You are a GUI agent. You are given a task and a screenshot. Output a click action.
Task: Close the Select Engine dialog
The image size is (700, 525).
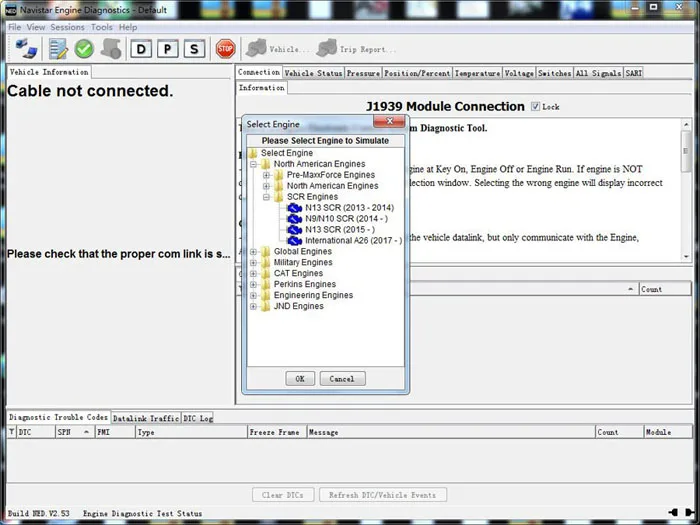tap(389, 121)
